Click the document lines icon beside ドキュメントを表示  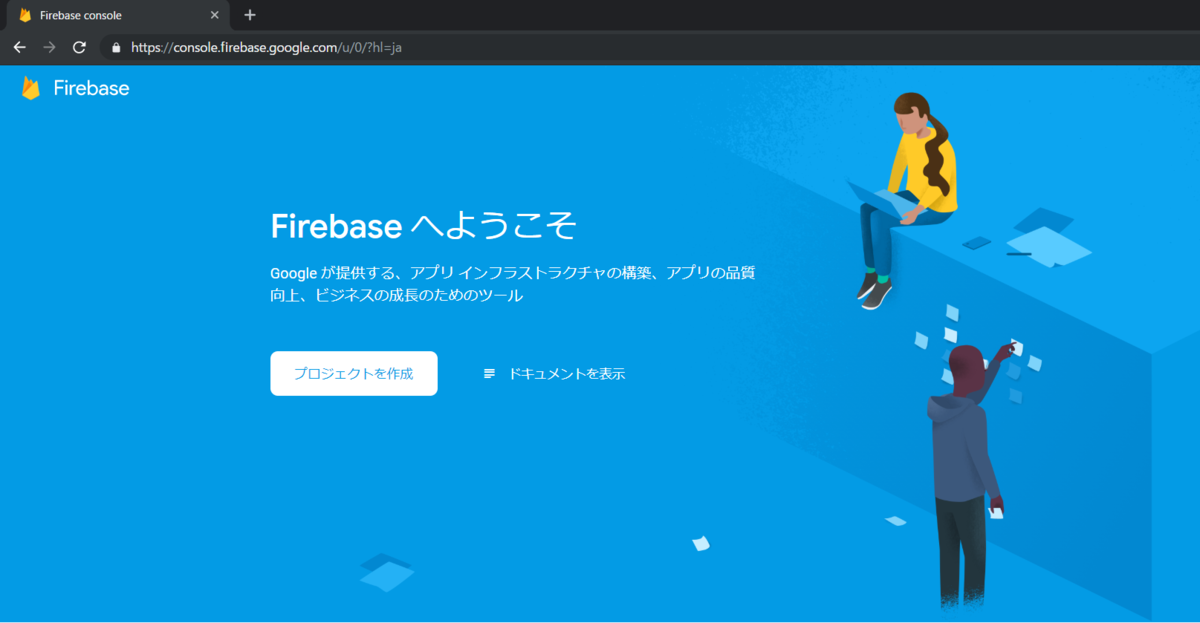[489, 374]
